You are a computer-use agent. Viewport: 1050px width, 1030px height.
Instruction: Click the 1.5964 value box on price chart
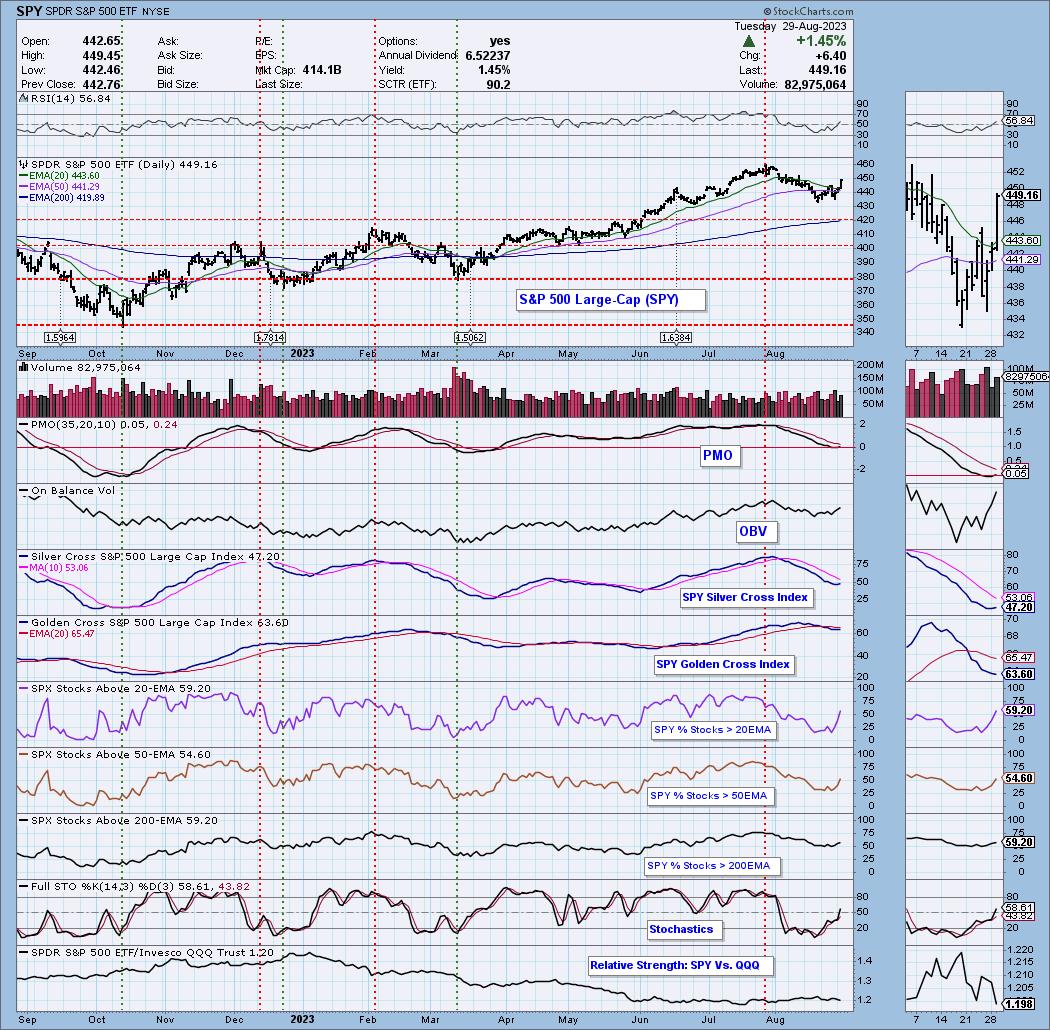(x=59, y=338)
